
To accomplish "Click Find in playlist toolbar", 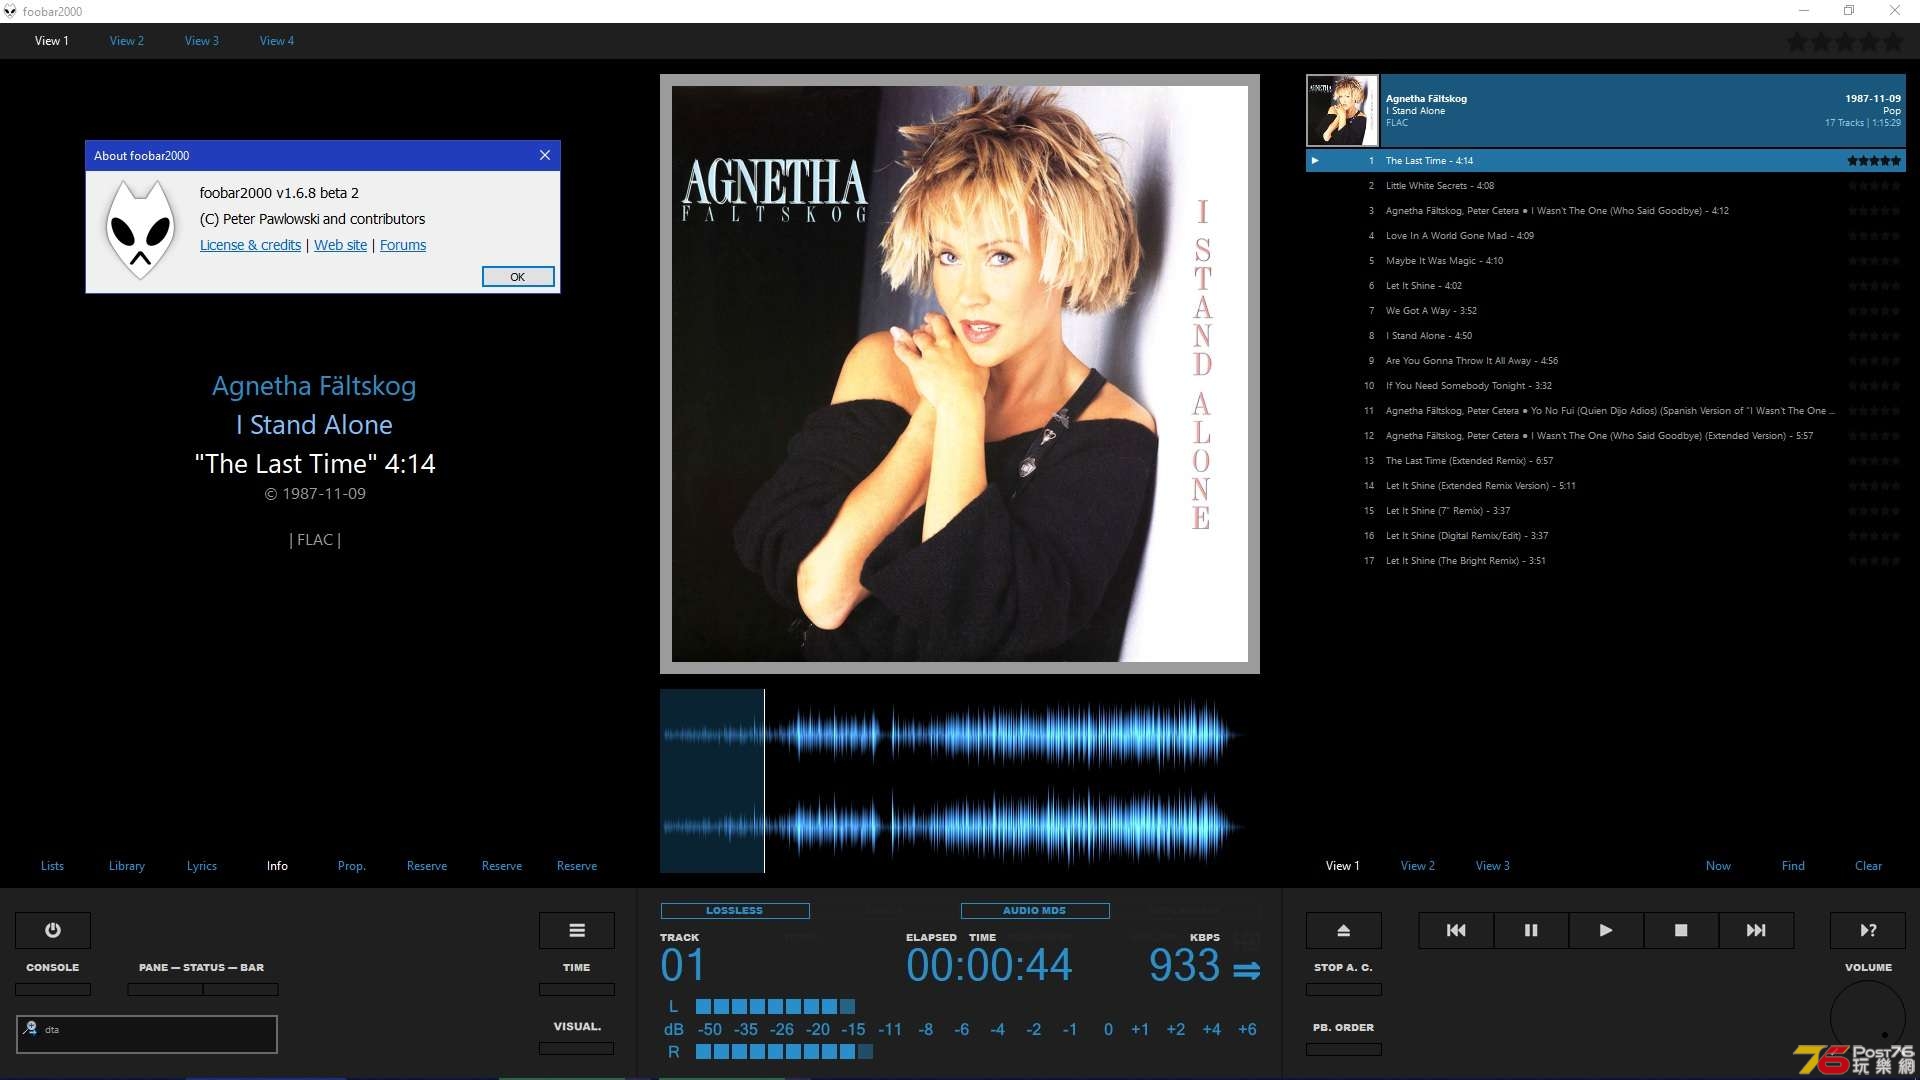I will [1793, 866].
